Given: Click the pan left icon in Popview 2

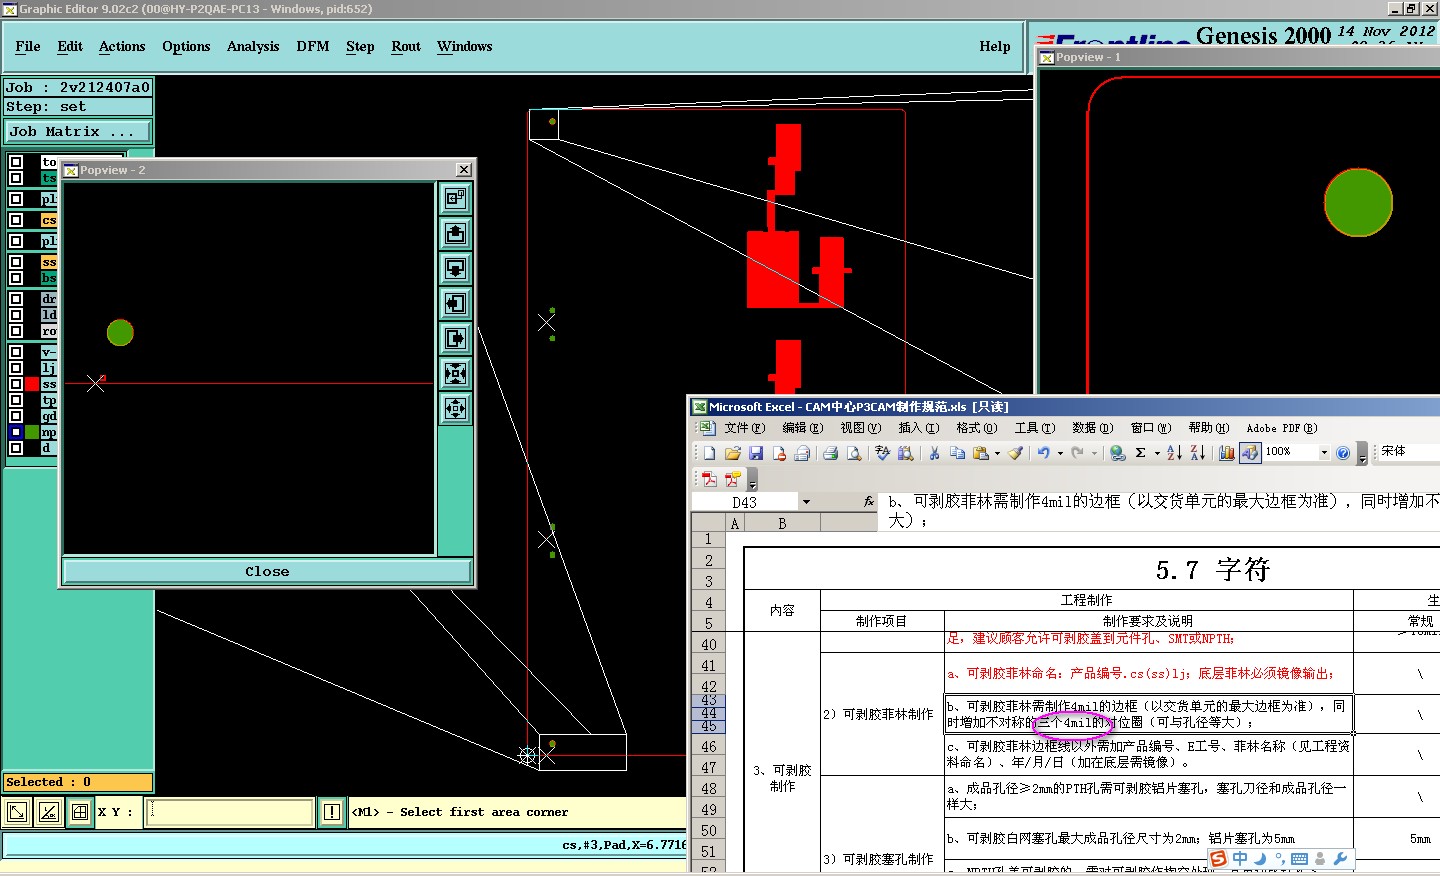Looking at the screenshot, I should pos(456,304).
